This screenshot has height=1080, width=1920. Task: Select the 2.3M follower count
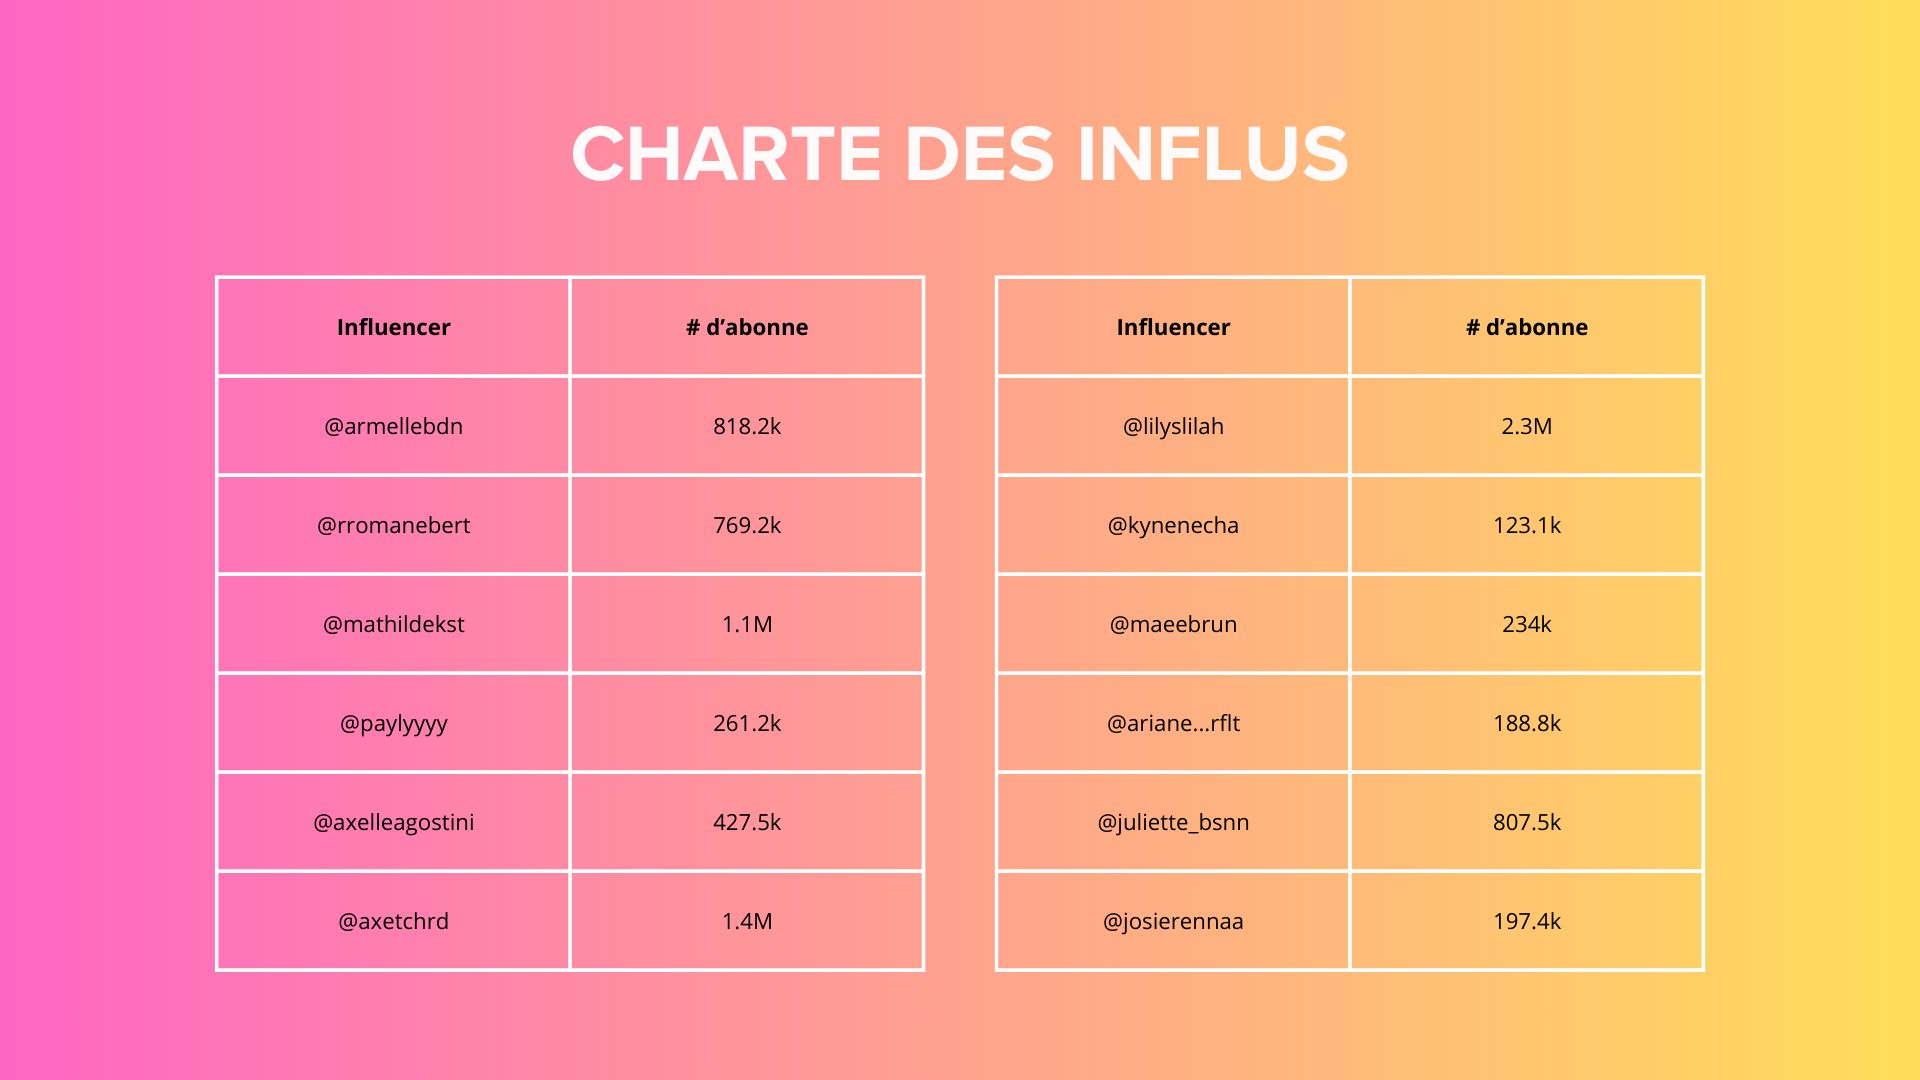tap(1527, 426)
